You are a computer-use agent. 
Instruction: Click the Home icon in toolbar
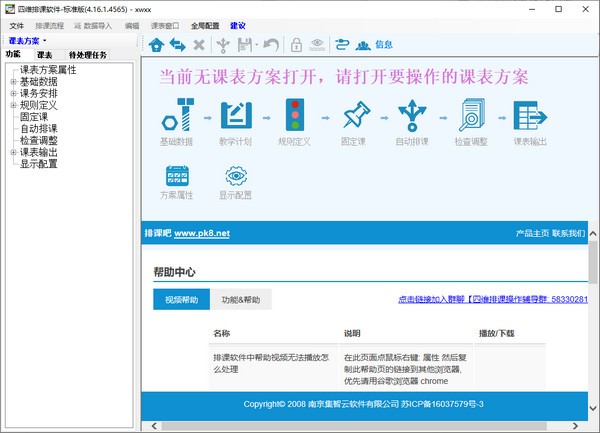[x=156, y=44]
